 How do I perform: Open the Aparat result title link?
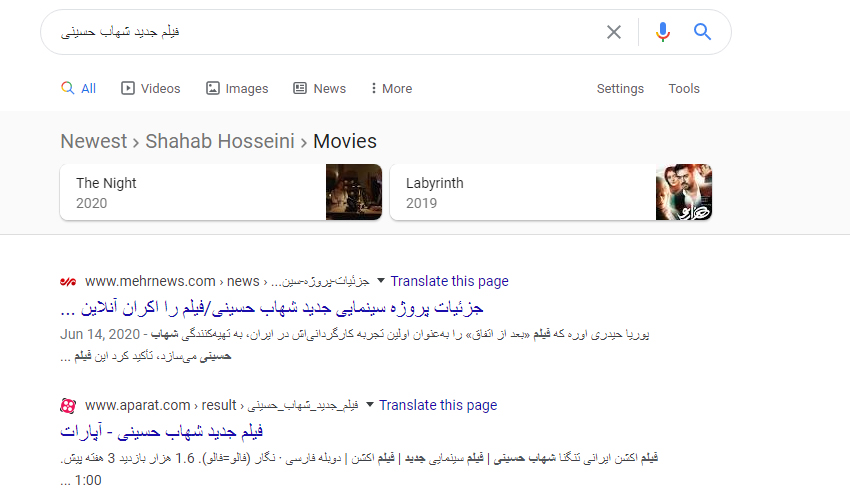[x=162, y=432]
